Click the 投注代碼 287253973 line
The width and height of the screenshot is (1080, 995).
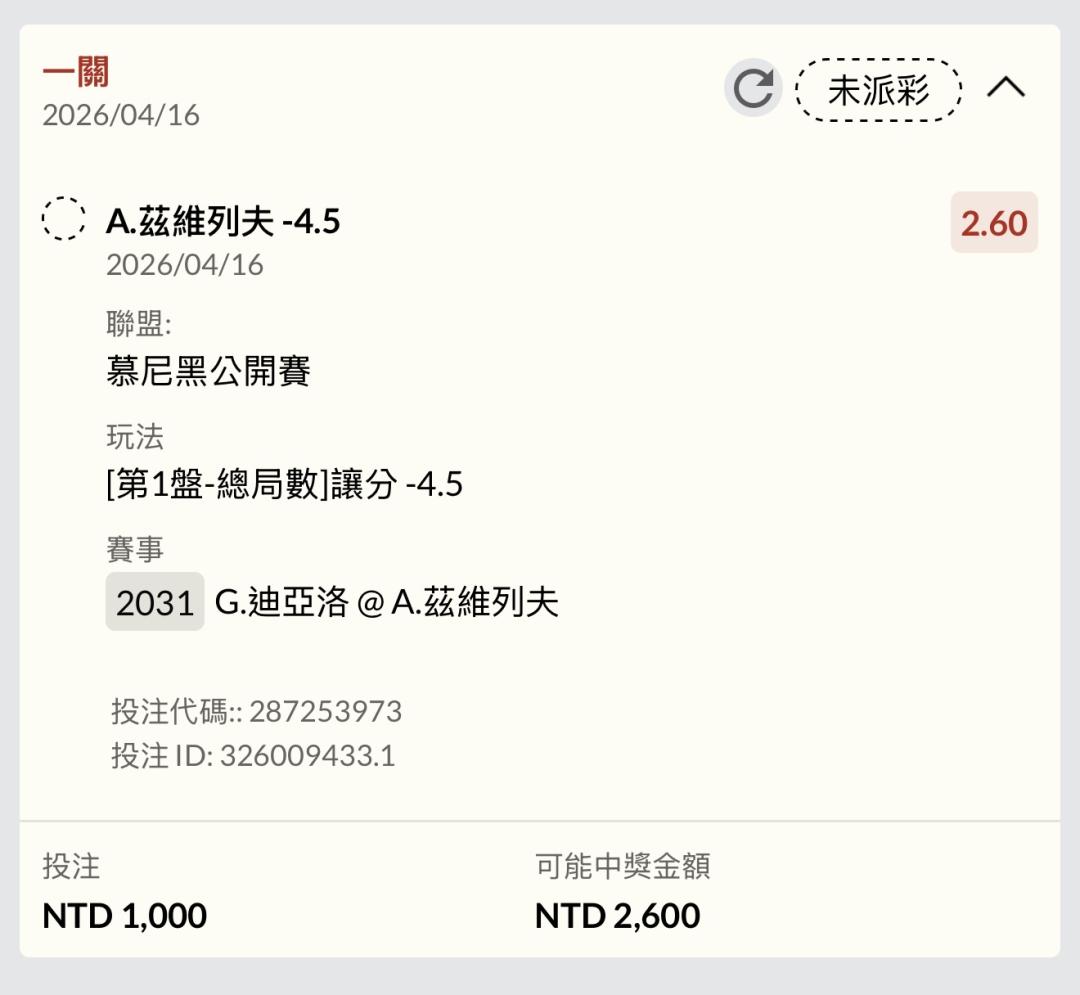point(256,711)
